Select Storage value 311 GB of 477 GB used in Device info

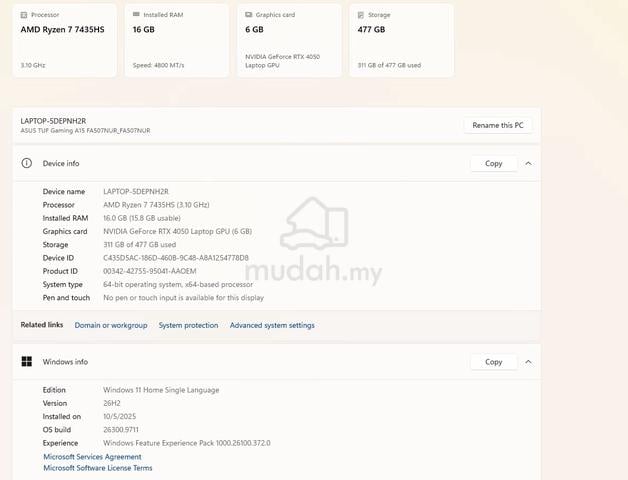139,244
